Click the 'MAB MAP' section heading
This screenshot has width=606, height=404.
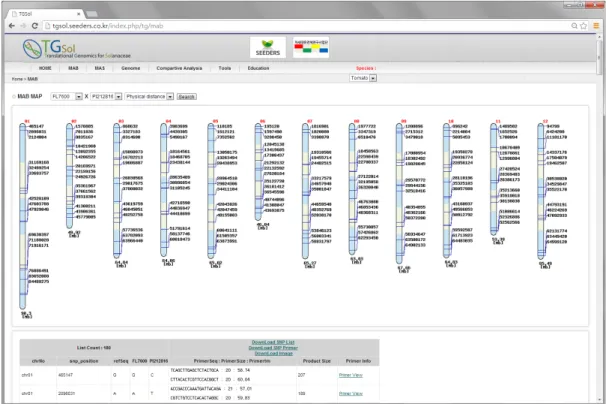click(30, 96)
